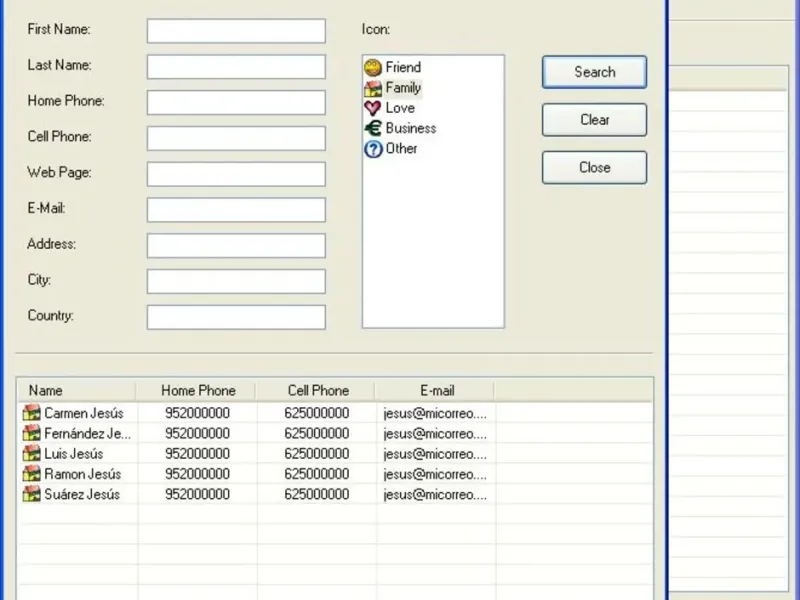Screen dimensions: 800x600
Task: Click the house icon beside Luis Jesús
Action: pos(32,454)
